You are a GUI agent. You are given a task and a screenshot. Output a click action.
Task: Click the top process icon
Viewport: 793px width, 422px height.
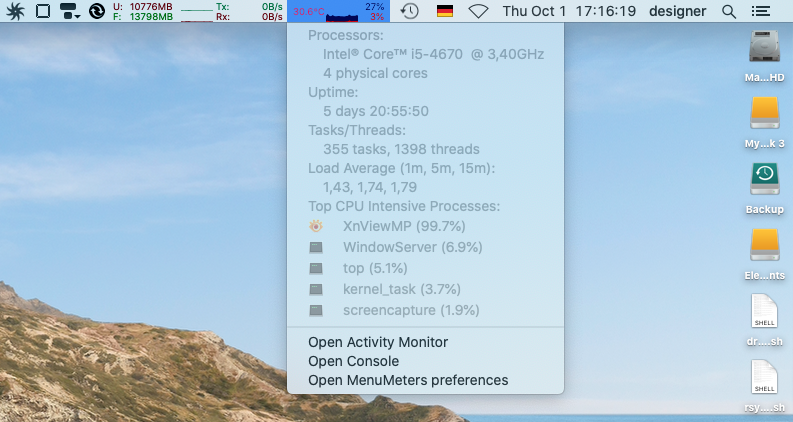pyautogui.click(x=316, y=268)
